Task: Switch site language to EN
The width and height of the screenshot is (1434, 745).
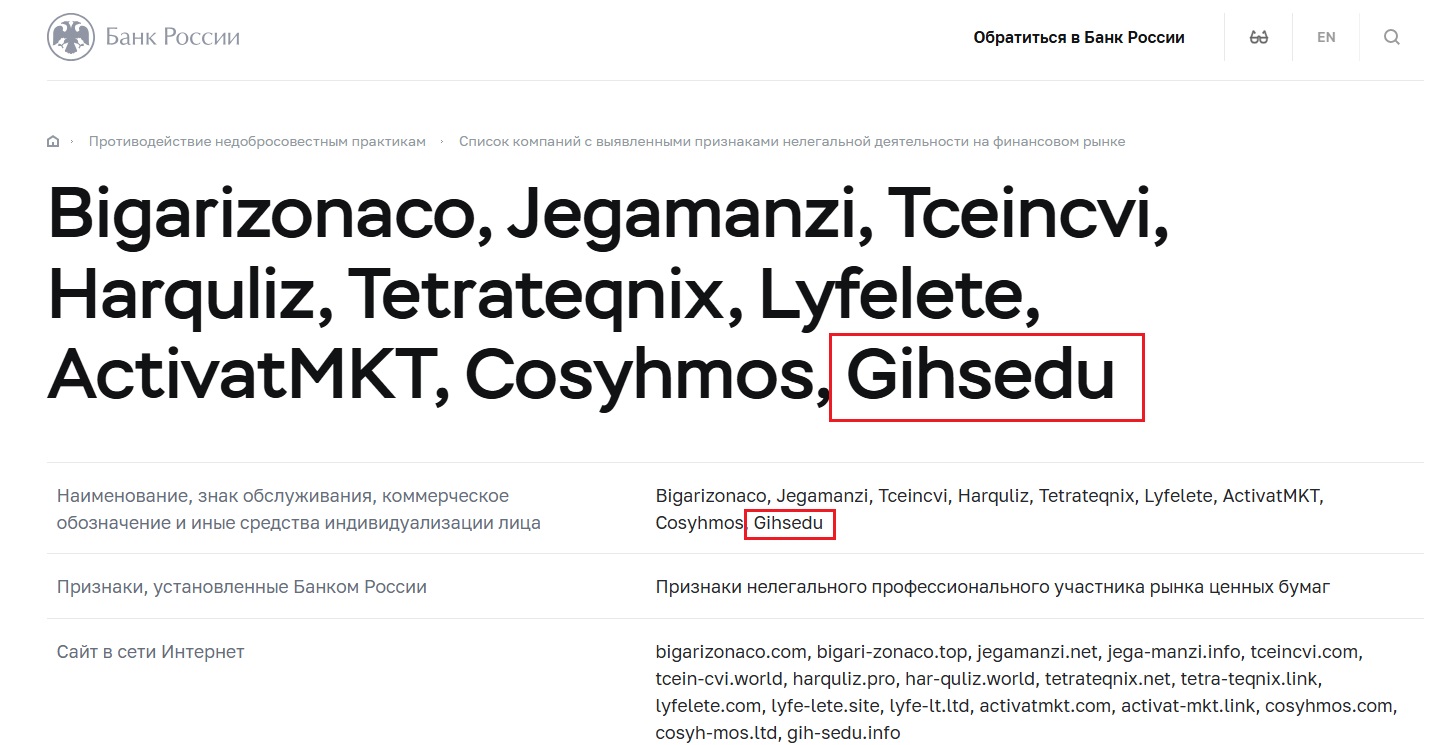Action: point(1326,38)
